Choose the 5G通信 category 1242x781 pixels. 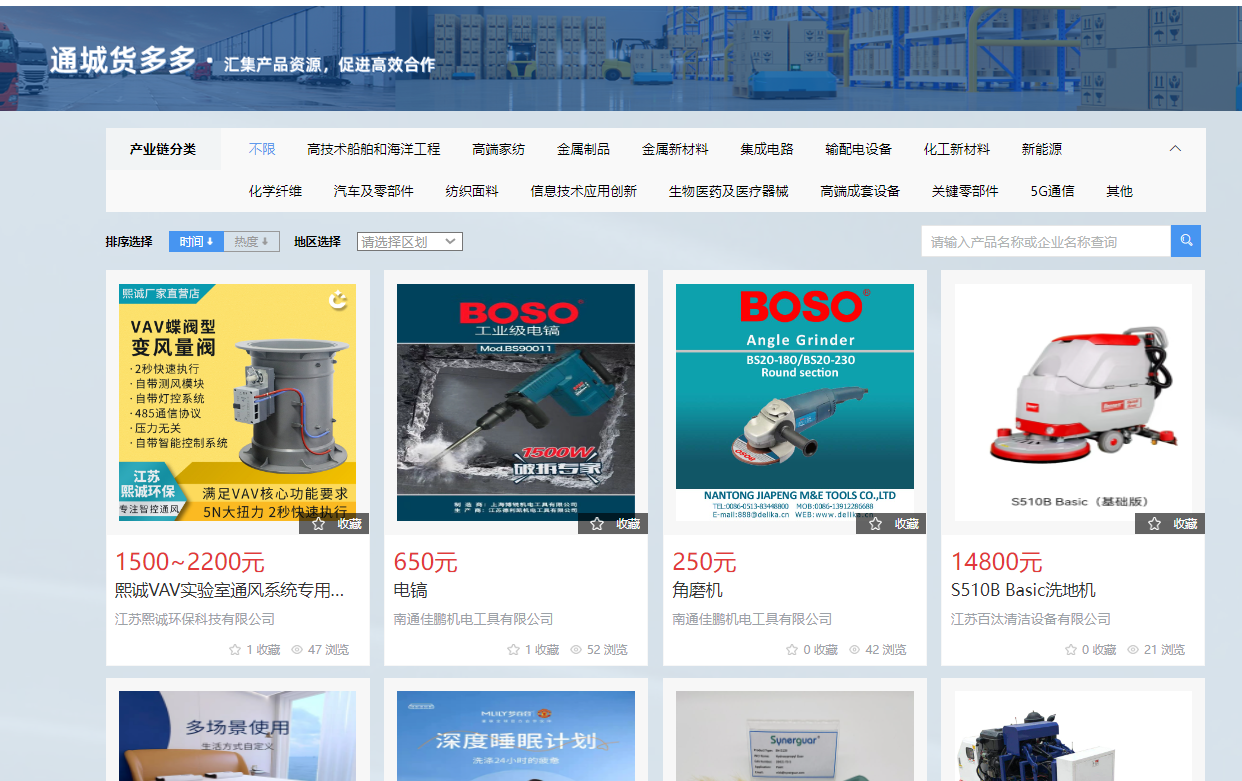(x=1052, y=191)
